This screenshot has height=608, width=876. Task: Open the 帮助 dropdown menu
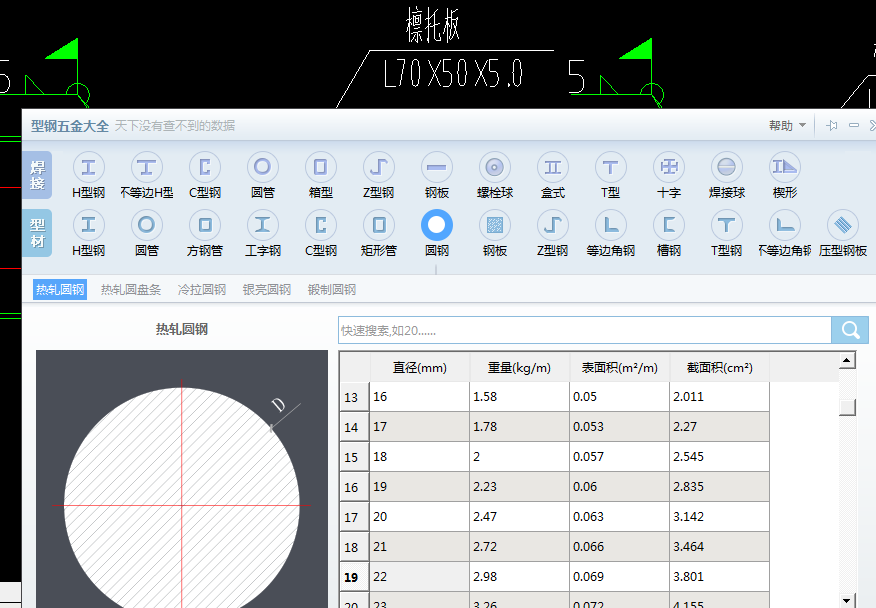pos(787,126)
